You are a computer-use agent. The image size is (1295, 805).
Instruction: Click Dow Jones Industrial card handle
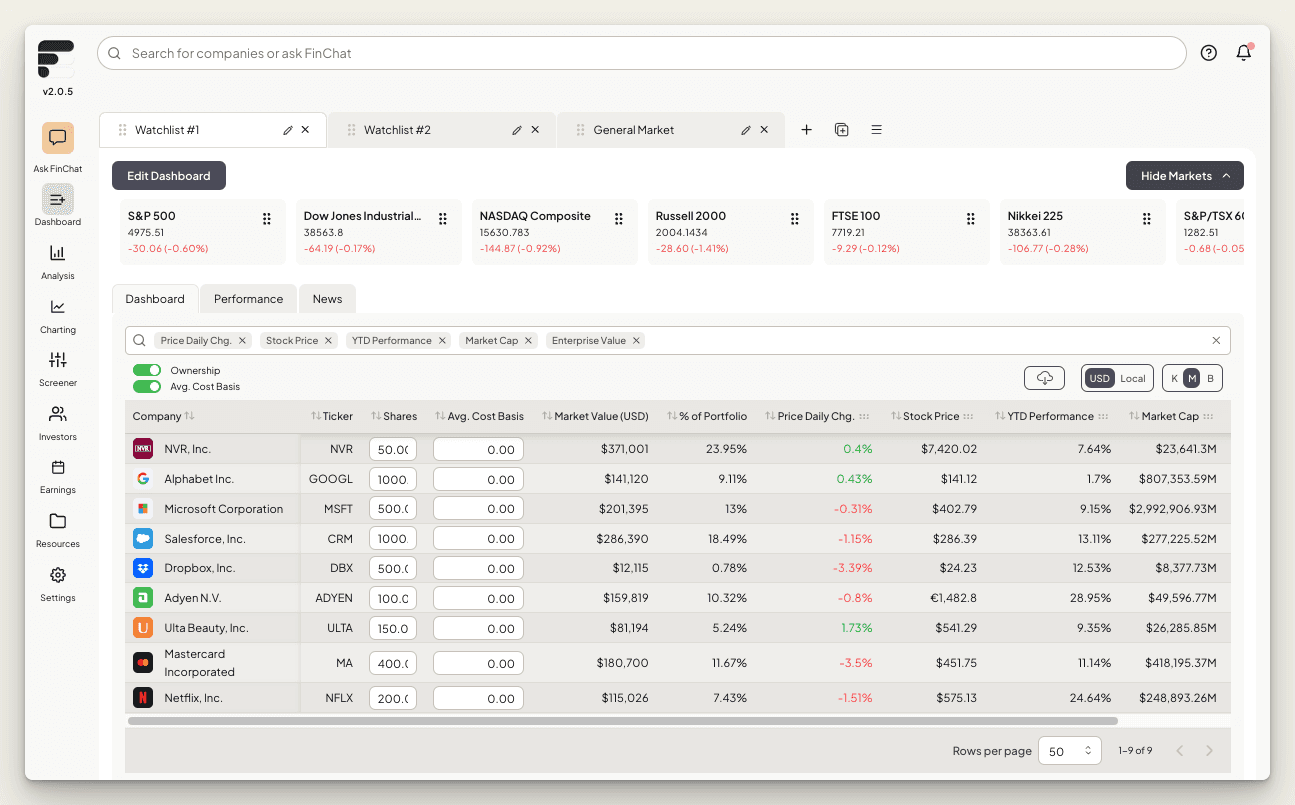(x=443, y=219)
